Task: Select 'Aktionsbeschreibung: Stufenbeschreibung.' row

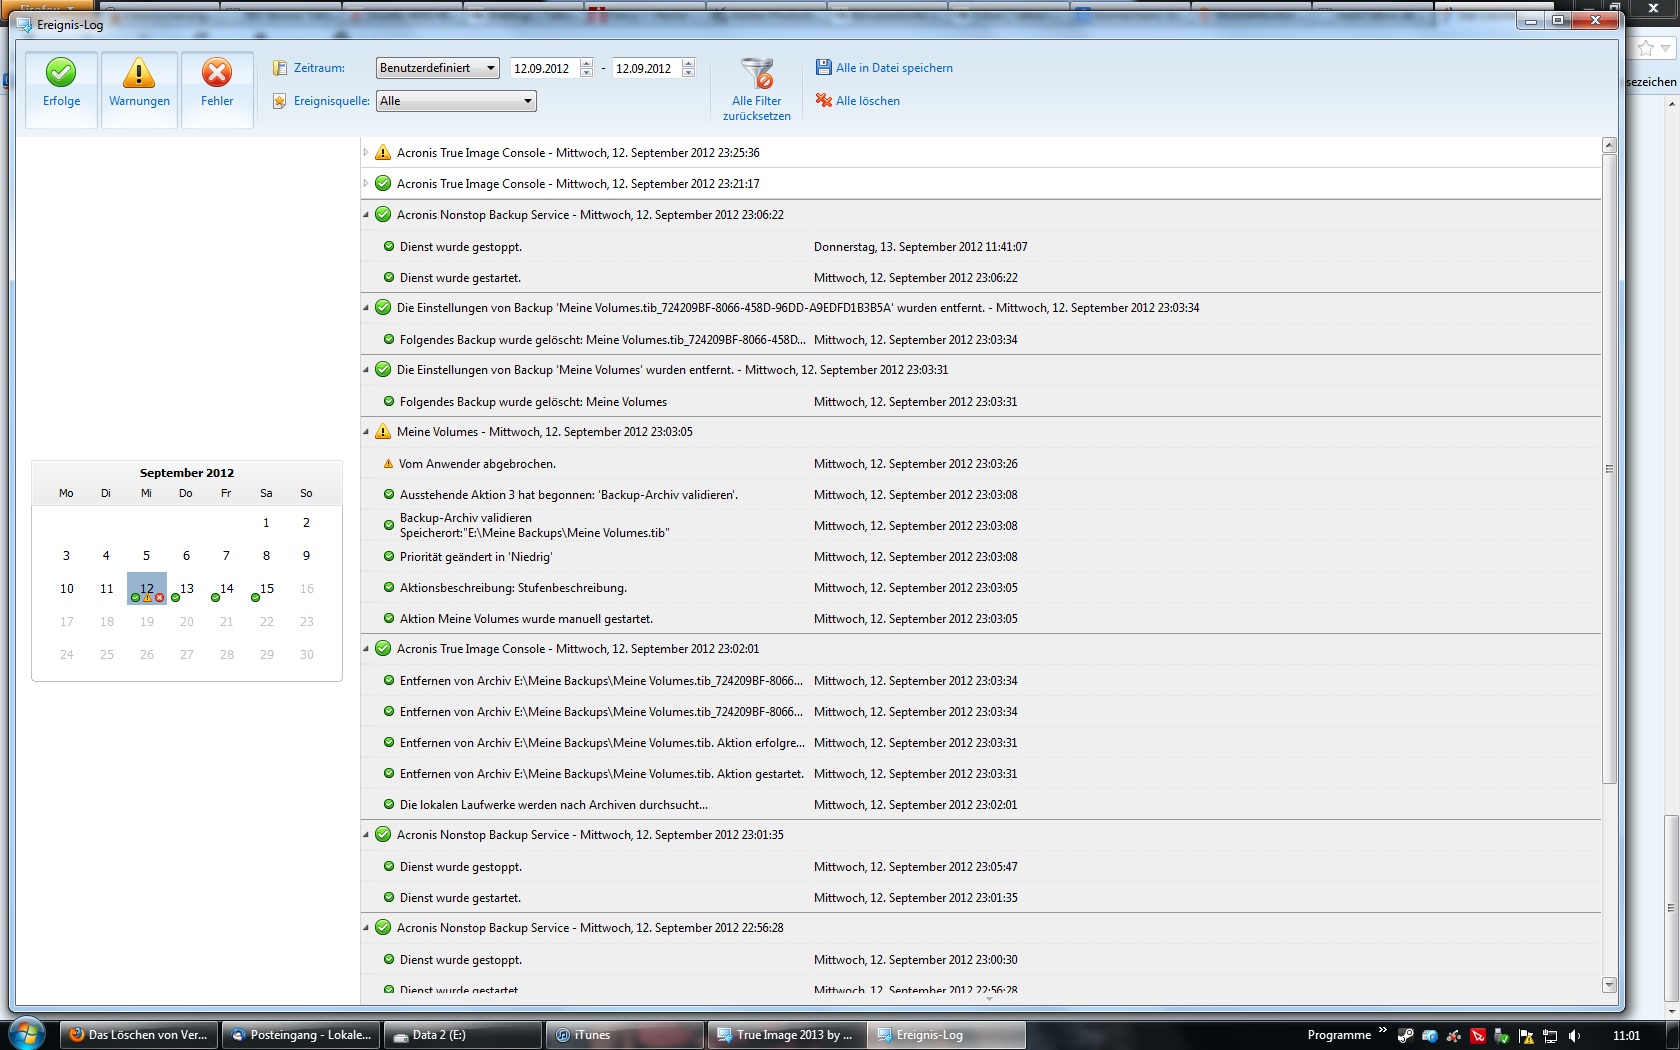Action: [x=981, y=588]
